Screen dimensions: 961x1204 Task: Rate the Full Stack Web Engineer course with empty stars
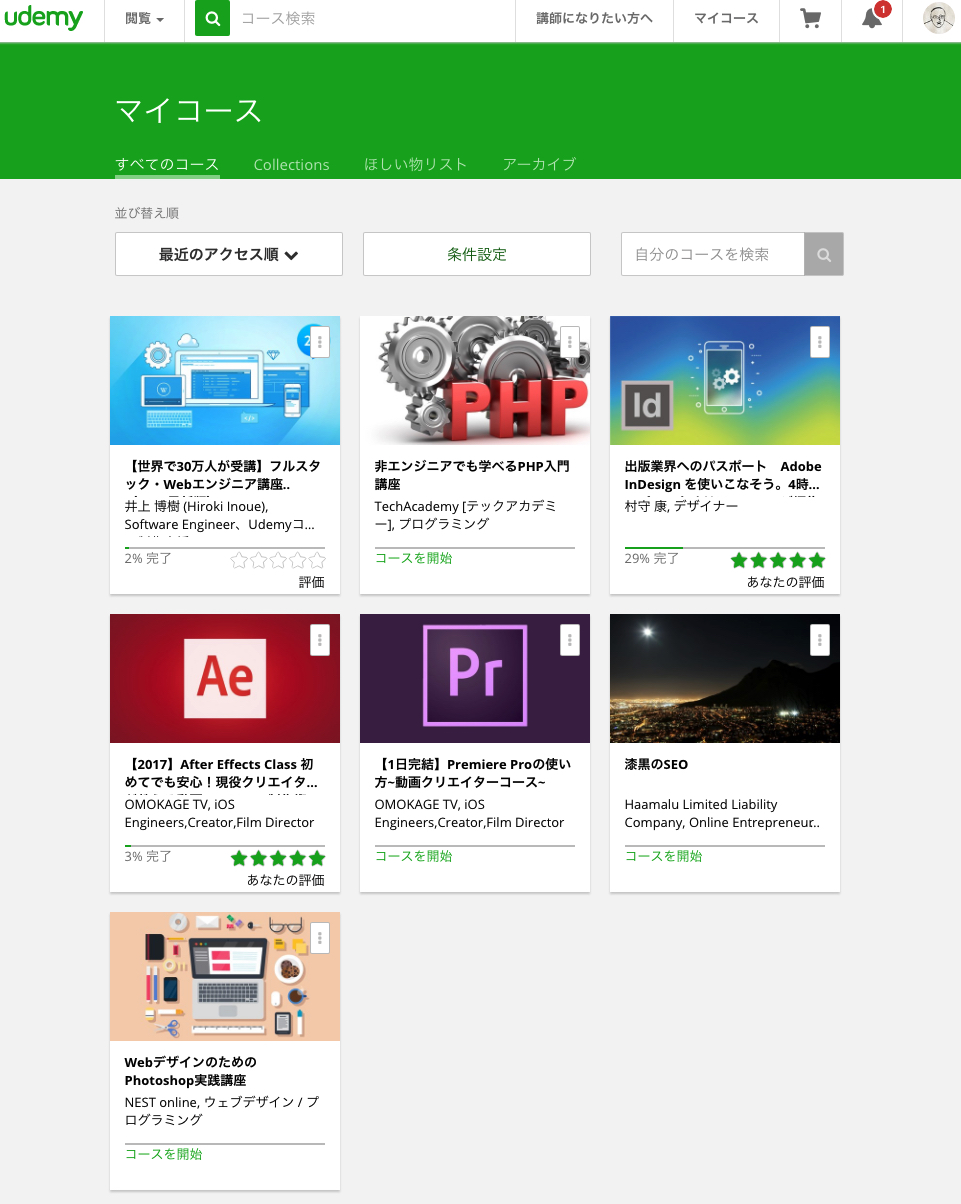coord(278,560)
